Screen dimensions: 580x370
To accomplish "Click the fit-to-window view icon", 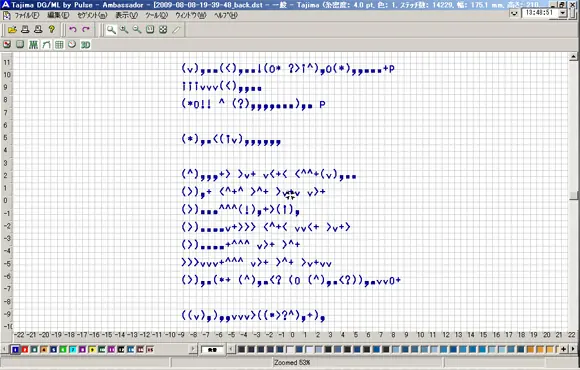I will pyautogui.click(x=163, y=30).
